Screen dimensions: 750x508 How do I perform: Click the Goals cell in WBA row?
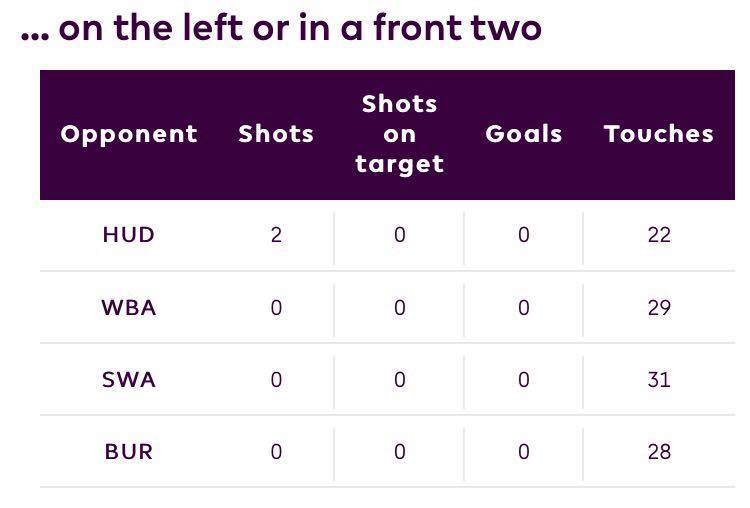tap(523, 308)
